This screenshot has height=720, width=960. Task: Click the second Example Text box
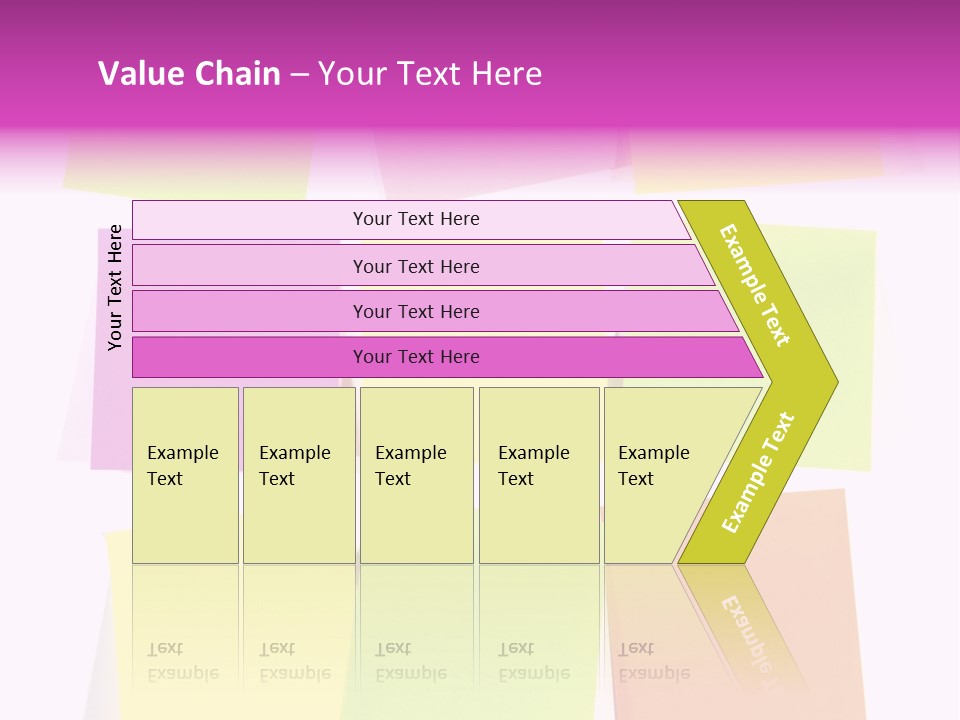click(x=298, y=475)
